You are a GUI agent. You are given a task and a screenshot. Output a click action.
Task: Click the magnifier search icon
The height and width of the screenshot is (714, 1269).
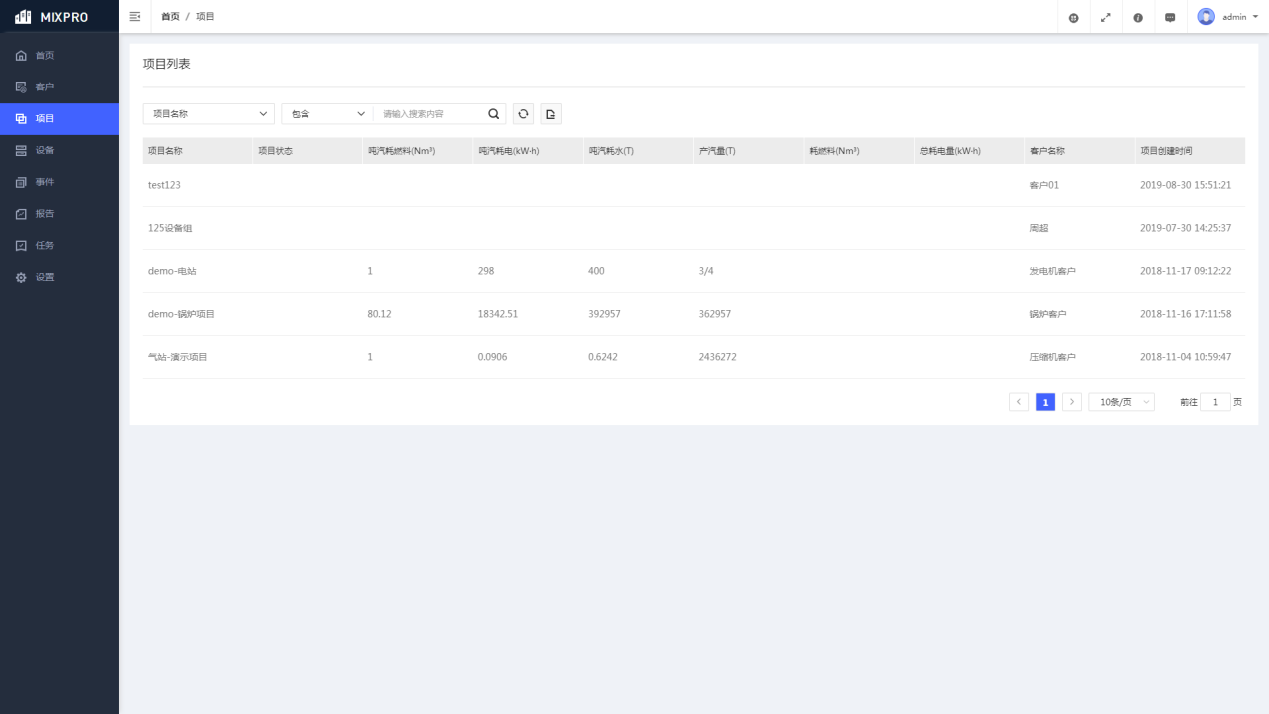(x=493, y=114)
